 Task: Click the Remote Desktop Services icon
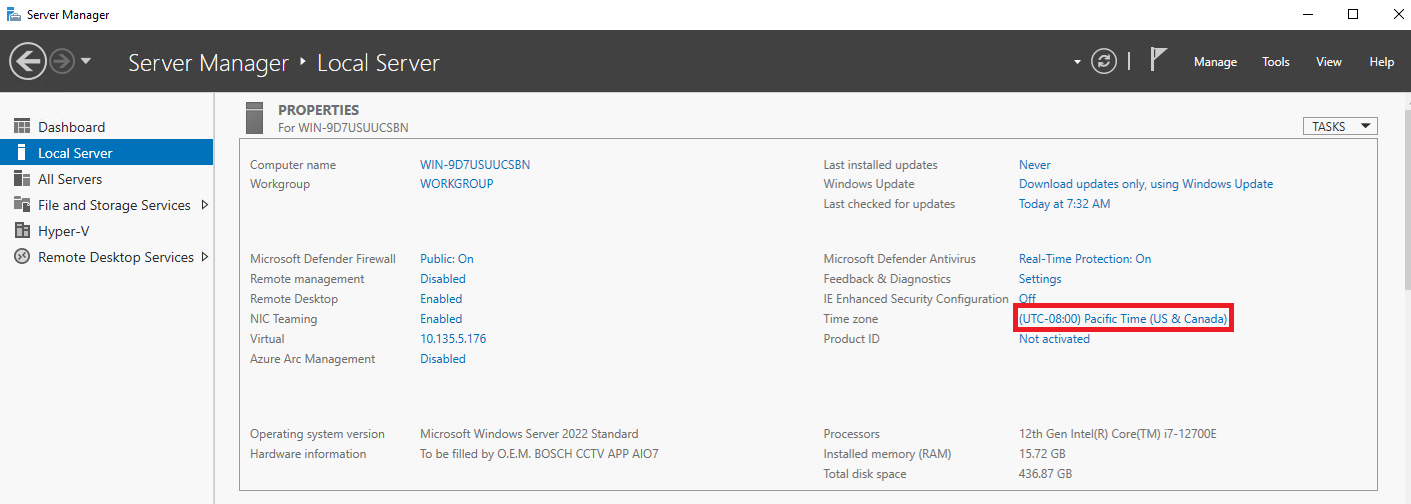tap(22, 257)
